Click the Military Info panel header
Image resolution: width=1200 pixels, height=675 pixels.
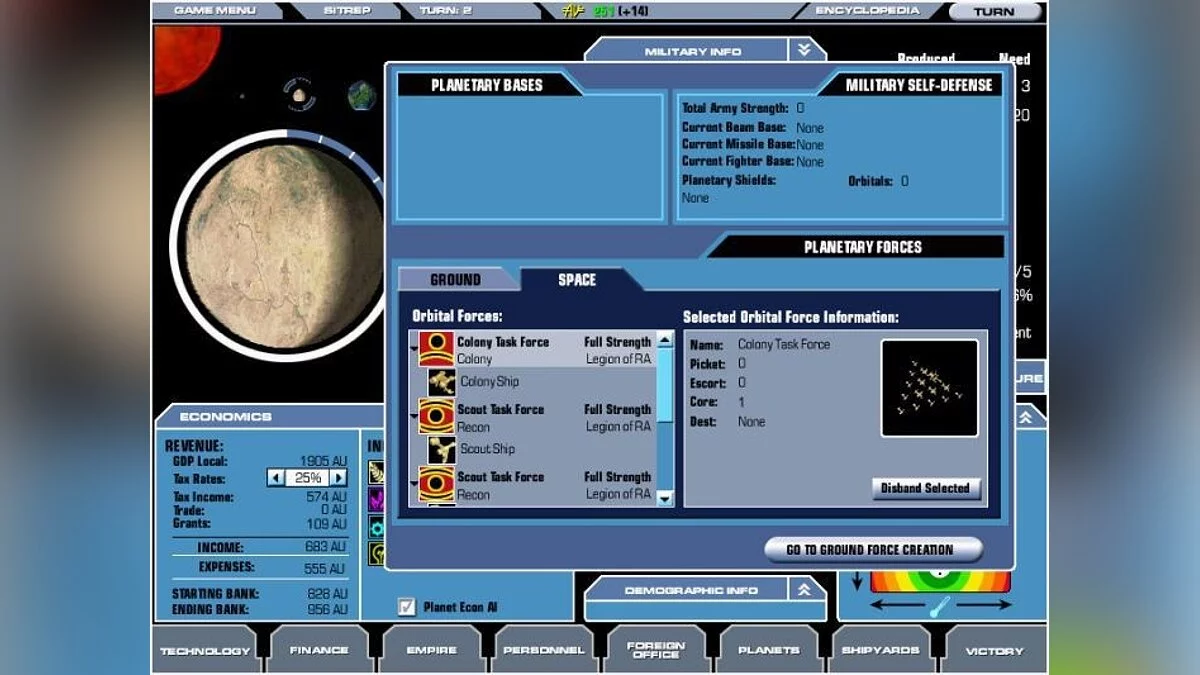(692, 50)
